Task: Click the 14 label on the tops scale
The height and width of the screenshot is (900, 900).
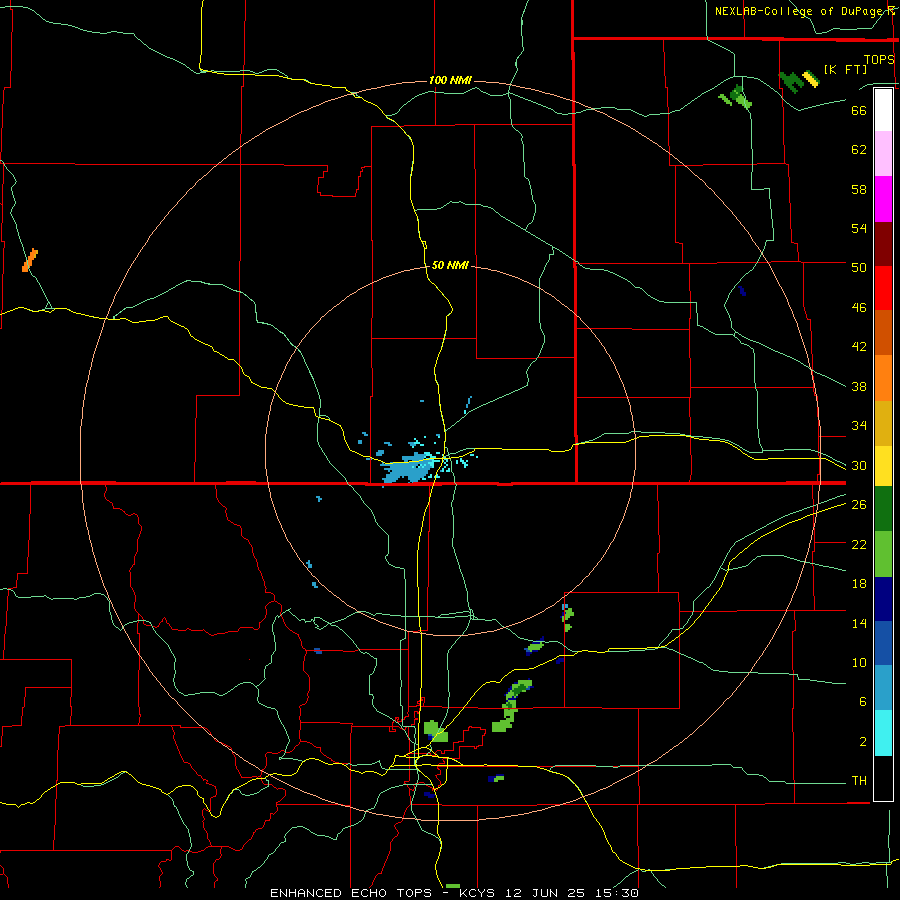Action: 859,623
